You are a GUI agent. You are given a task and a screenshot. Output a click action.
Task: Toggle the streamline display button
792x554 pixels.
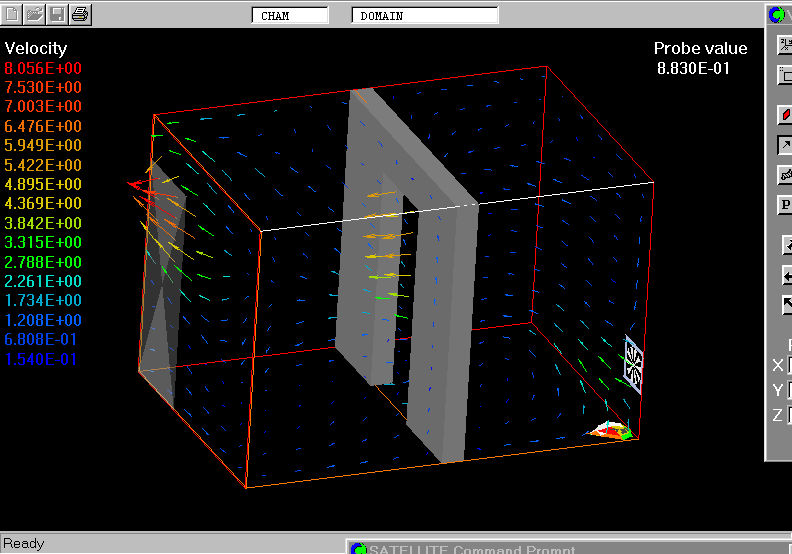click(785, 175)
